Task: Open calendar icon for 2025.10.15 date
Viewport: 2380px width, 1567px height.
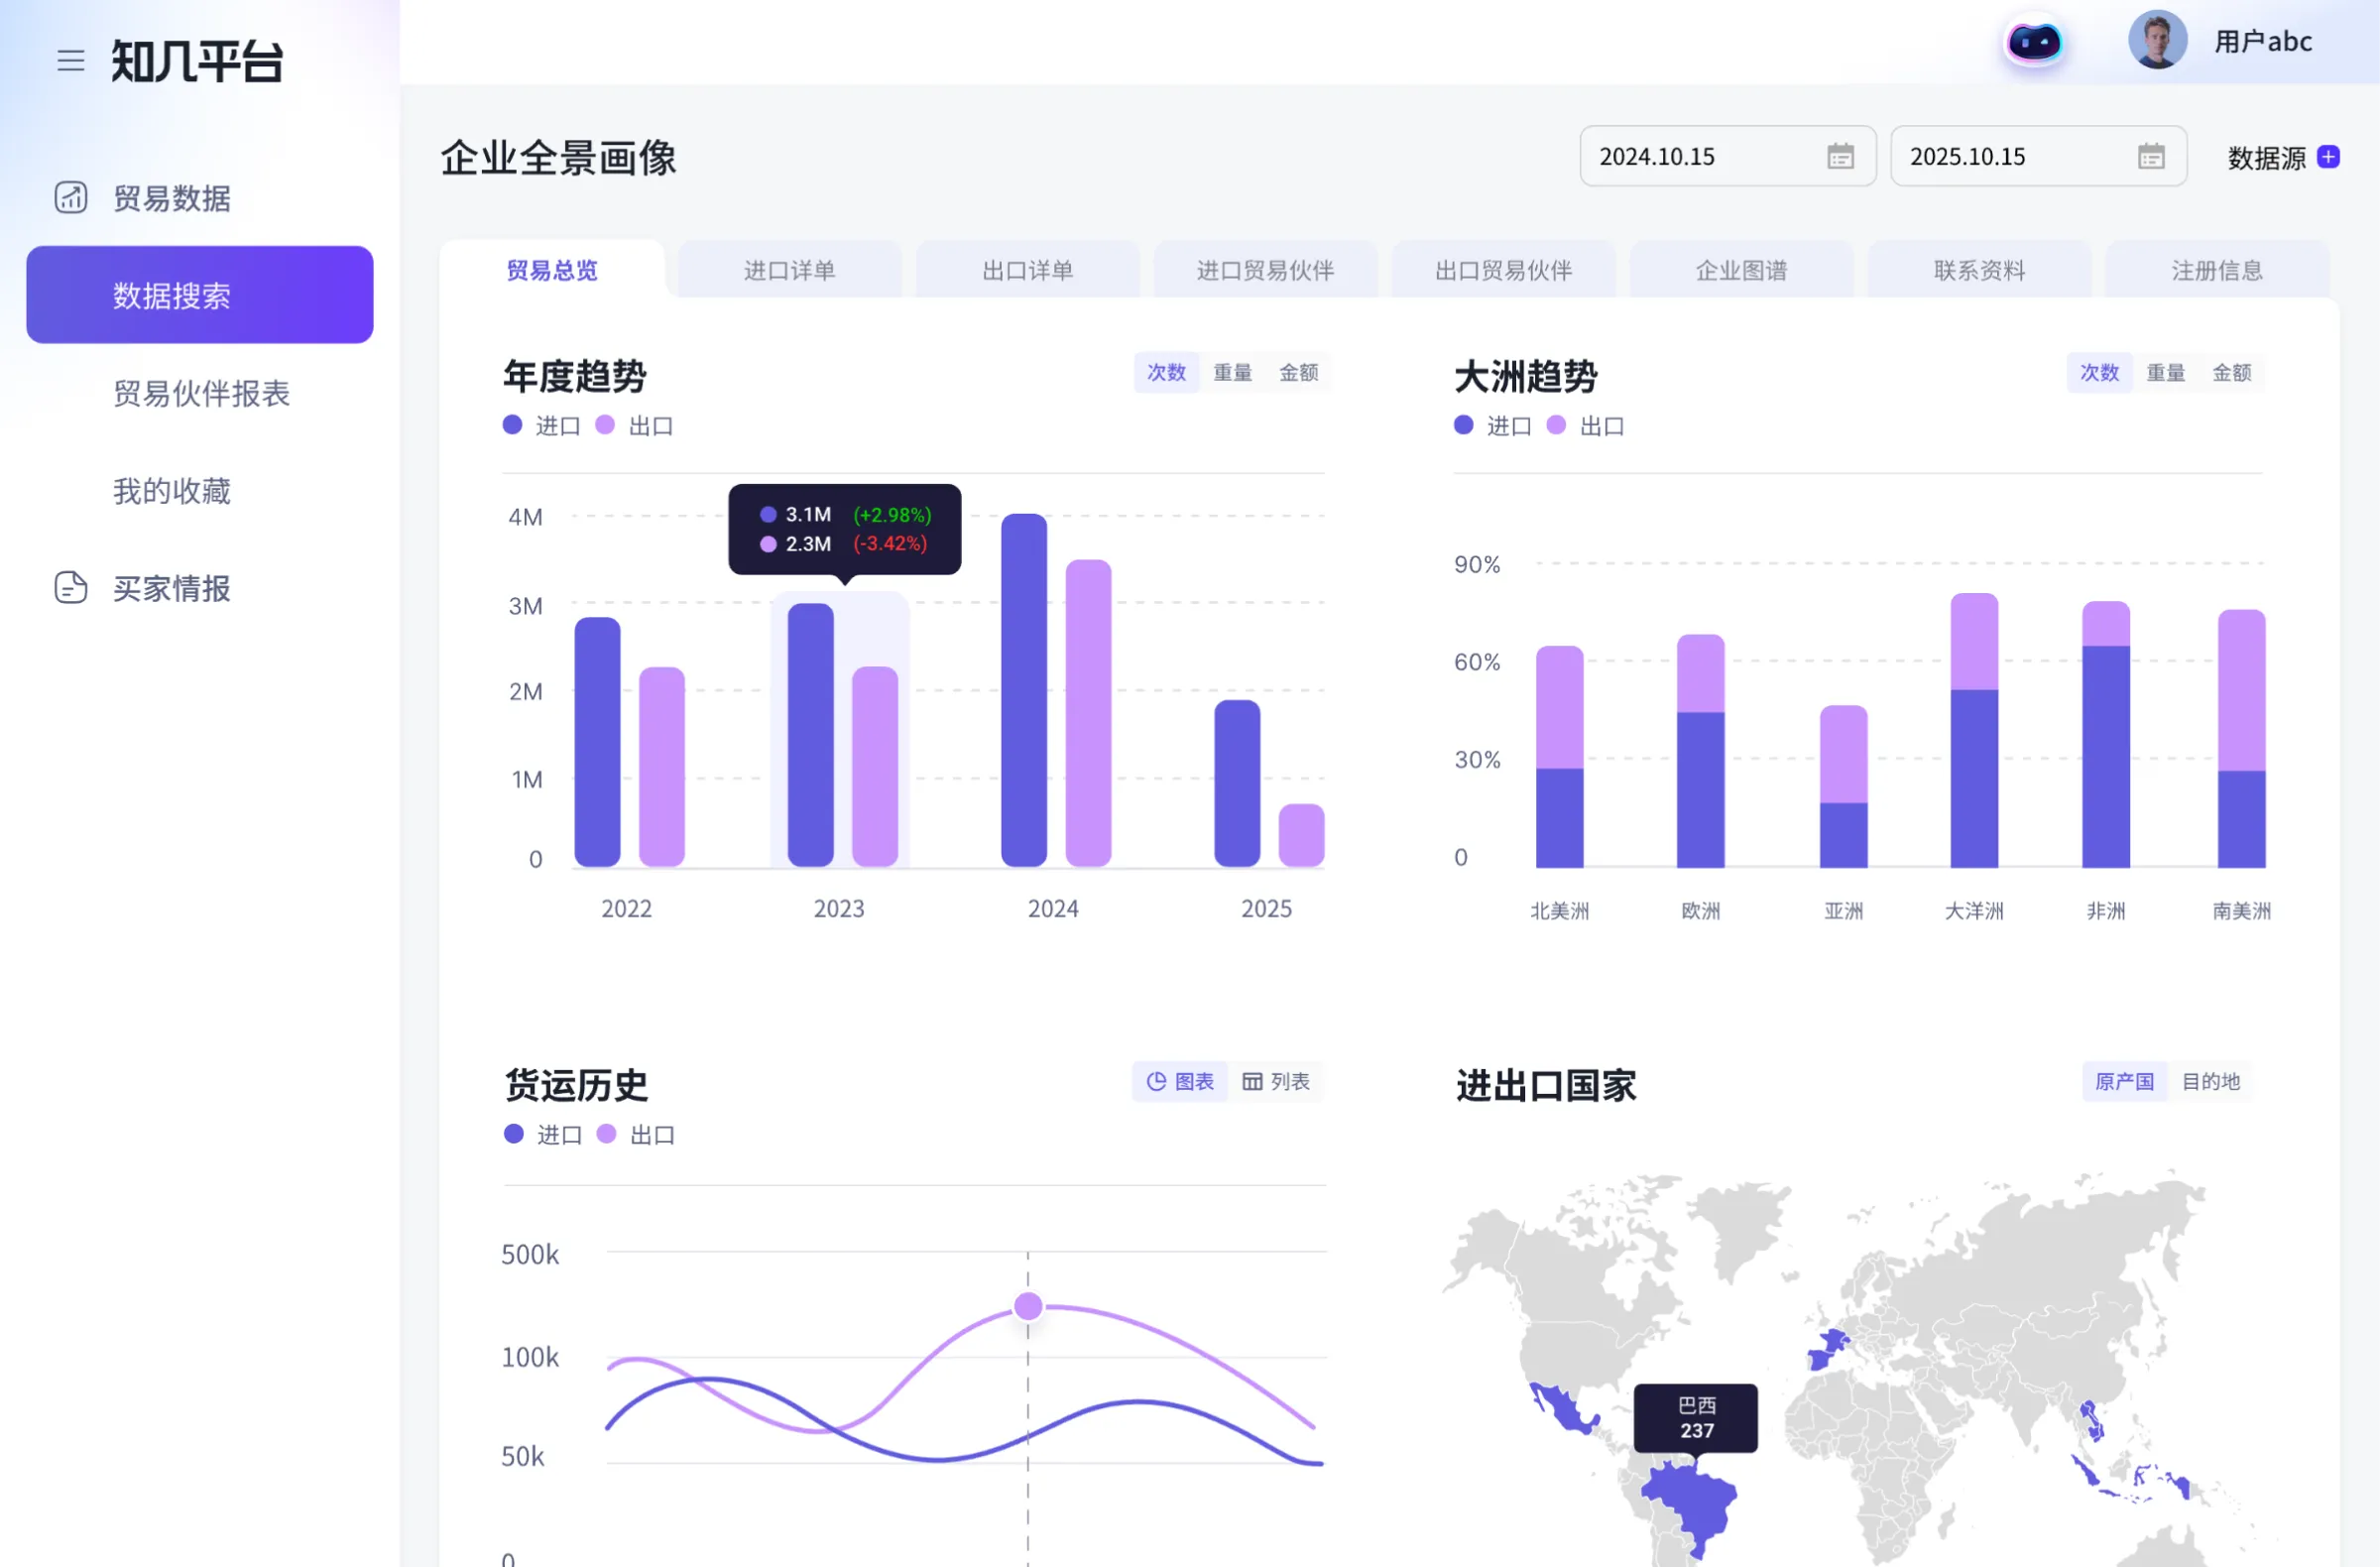Action: 2151,157
